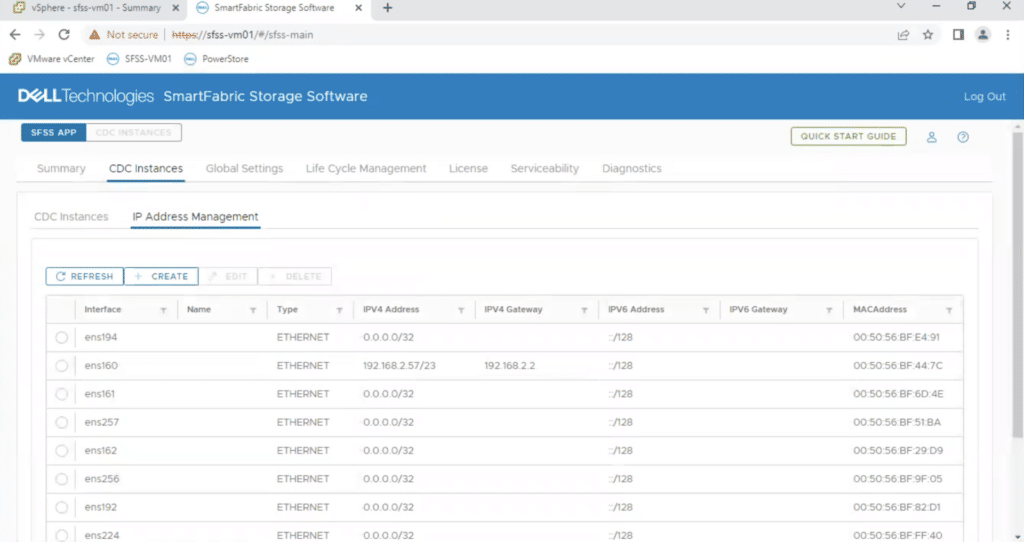This screenshot has width=1024, height=542.
Task: Close the SmartFabric Storage Software tab
Action: [359, 8]
